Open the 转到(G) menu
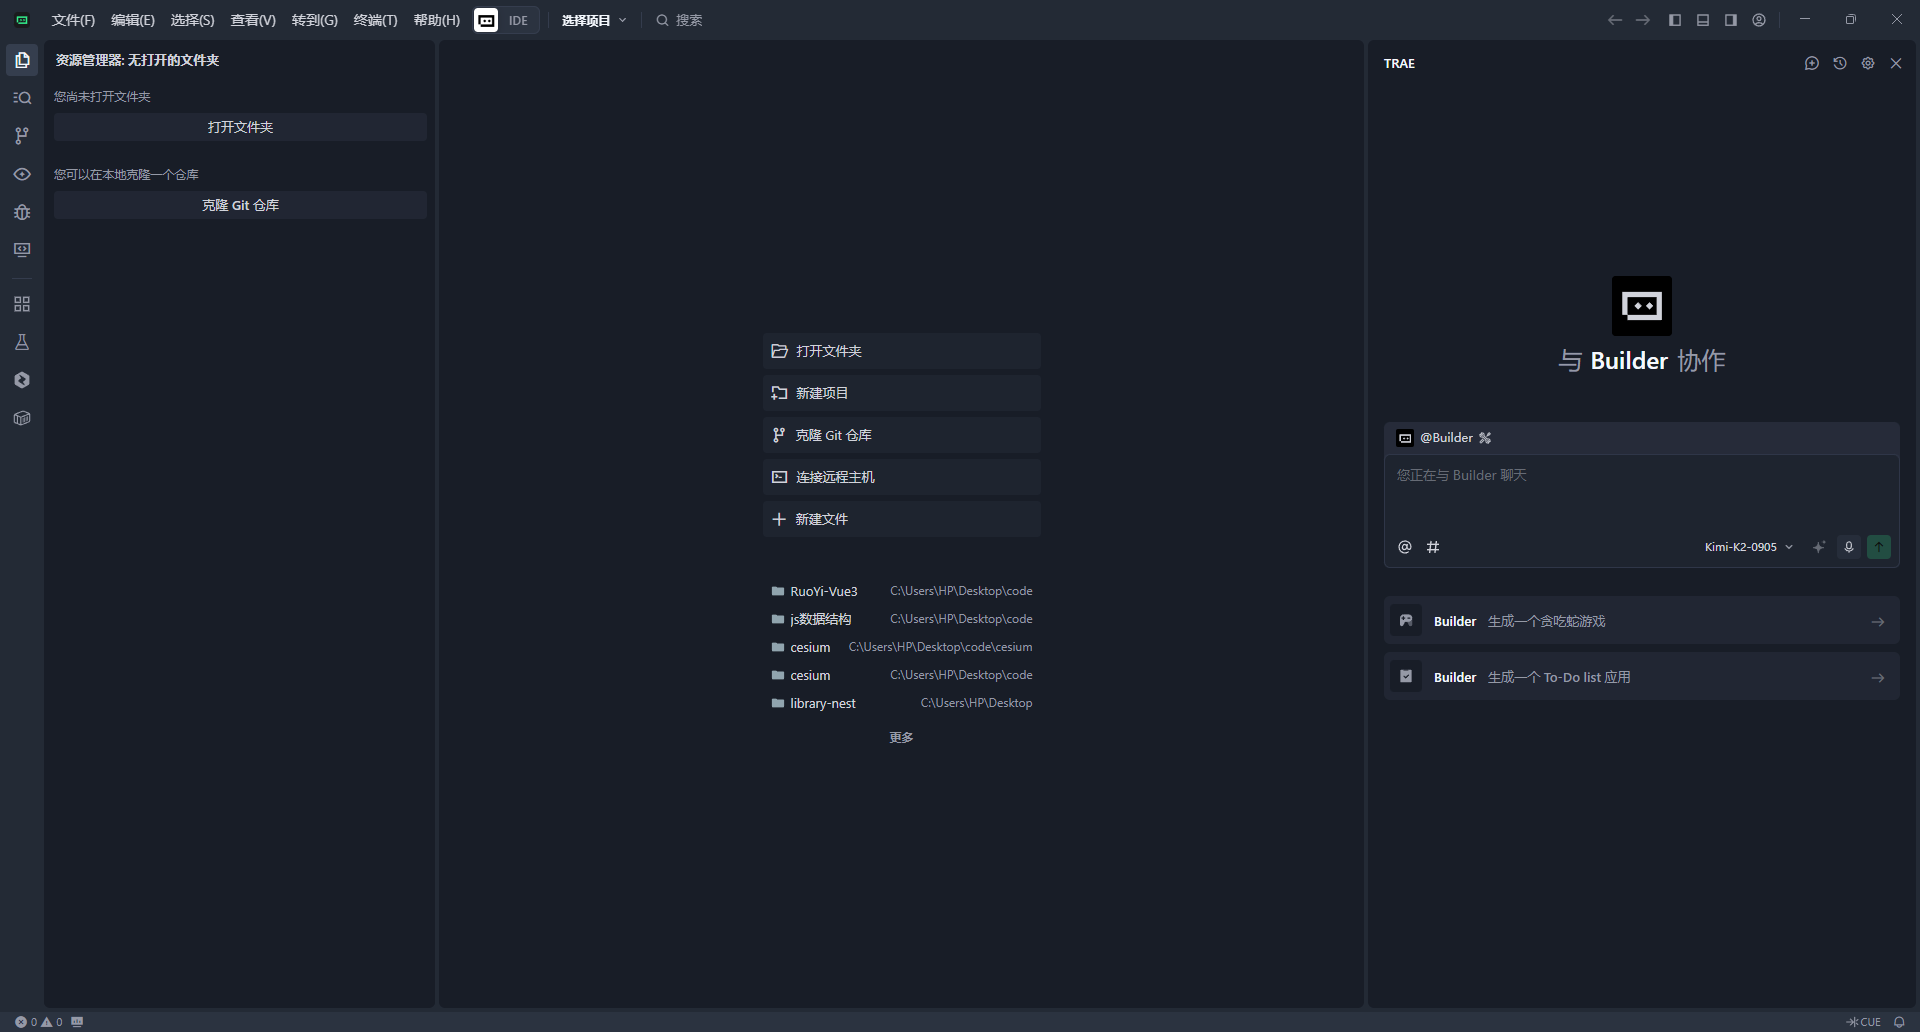 [315, 20]
